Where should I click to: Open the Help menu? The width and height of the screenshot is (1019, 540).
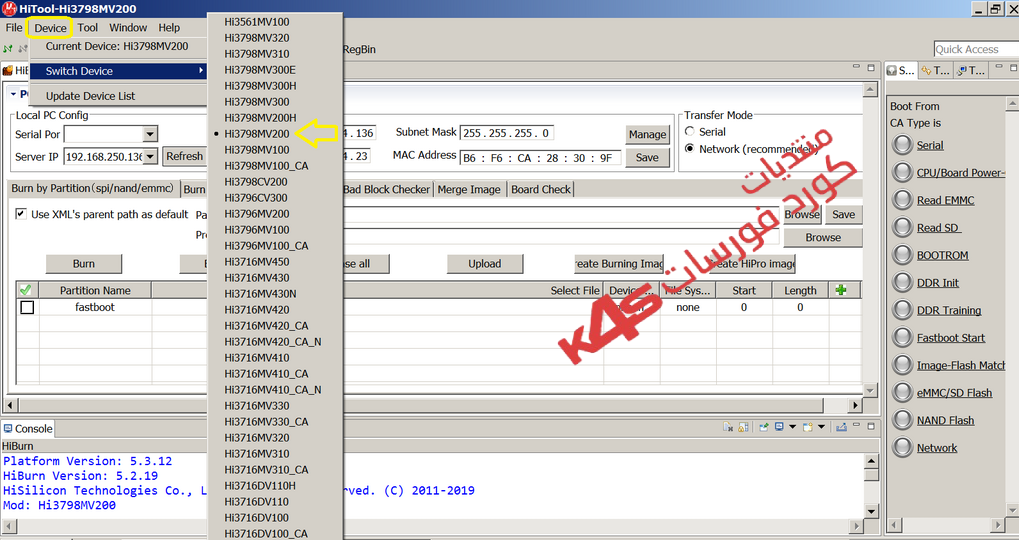(169, 27)
